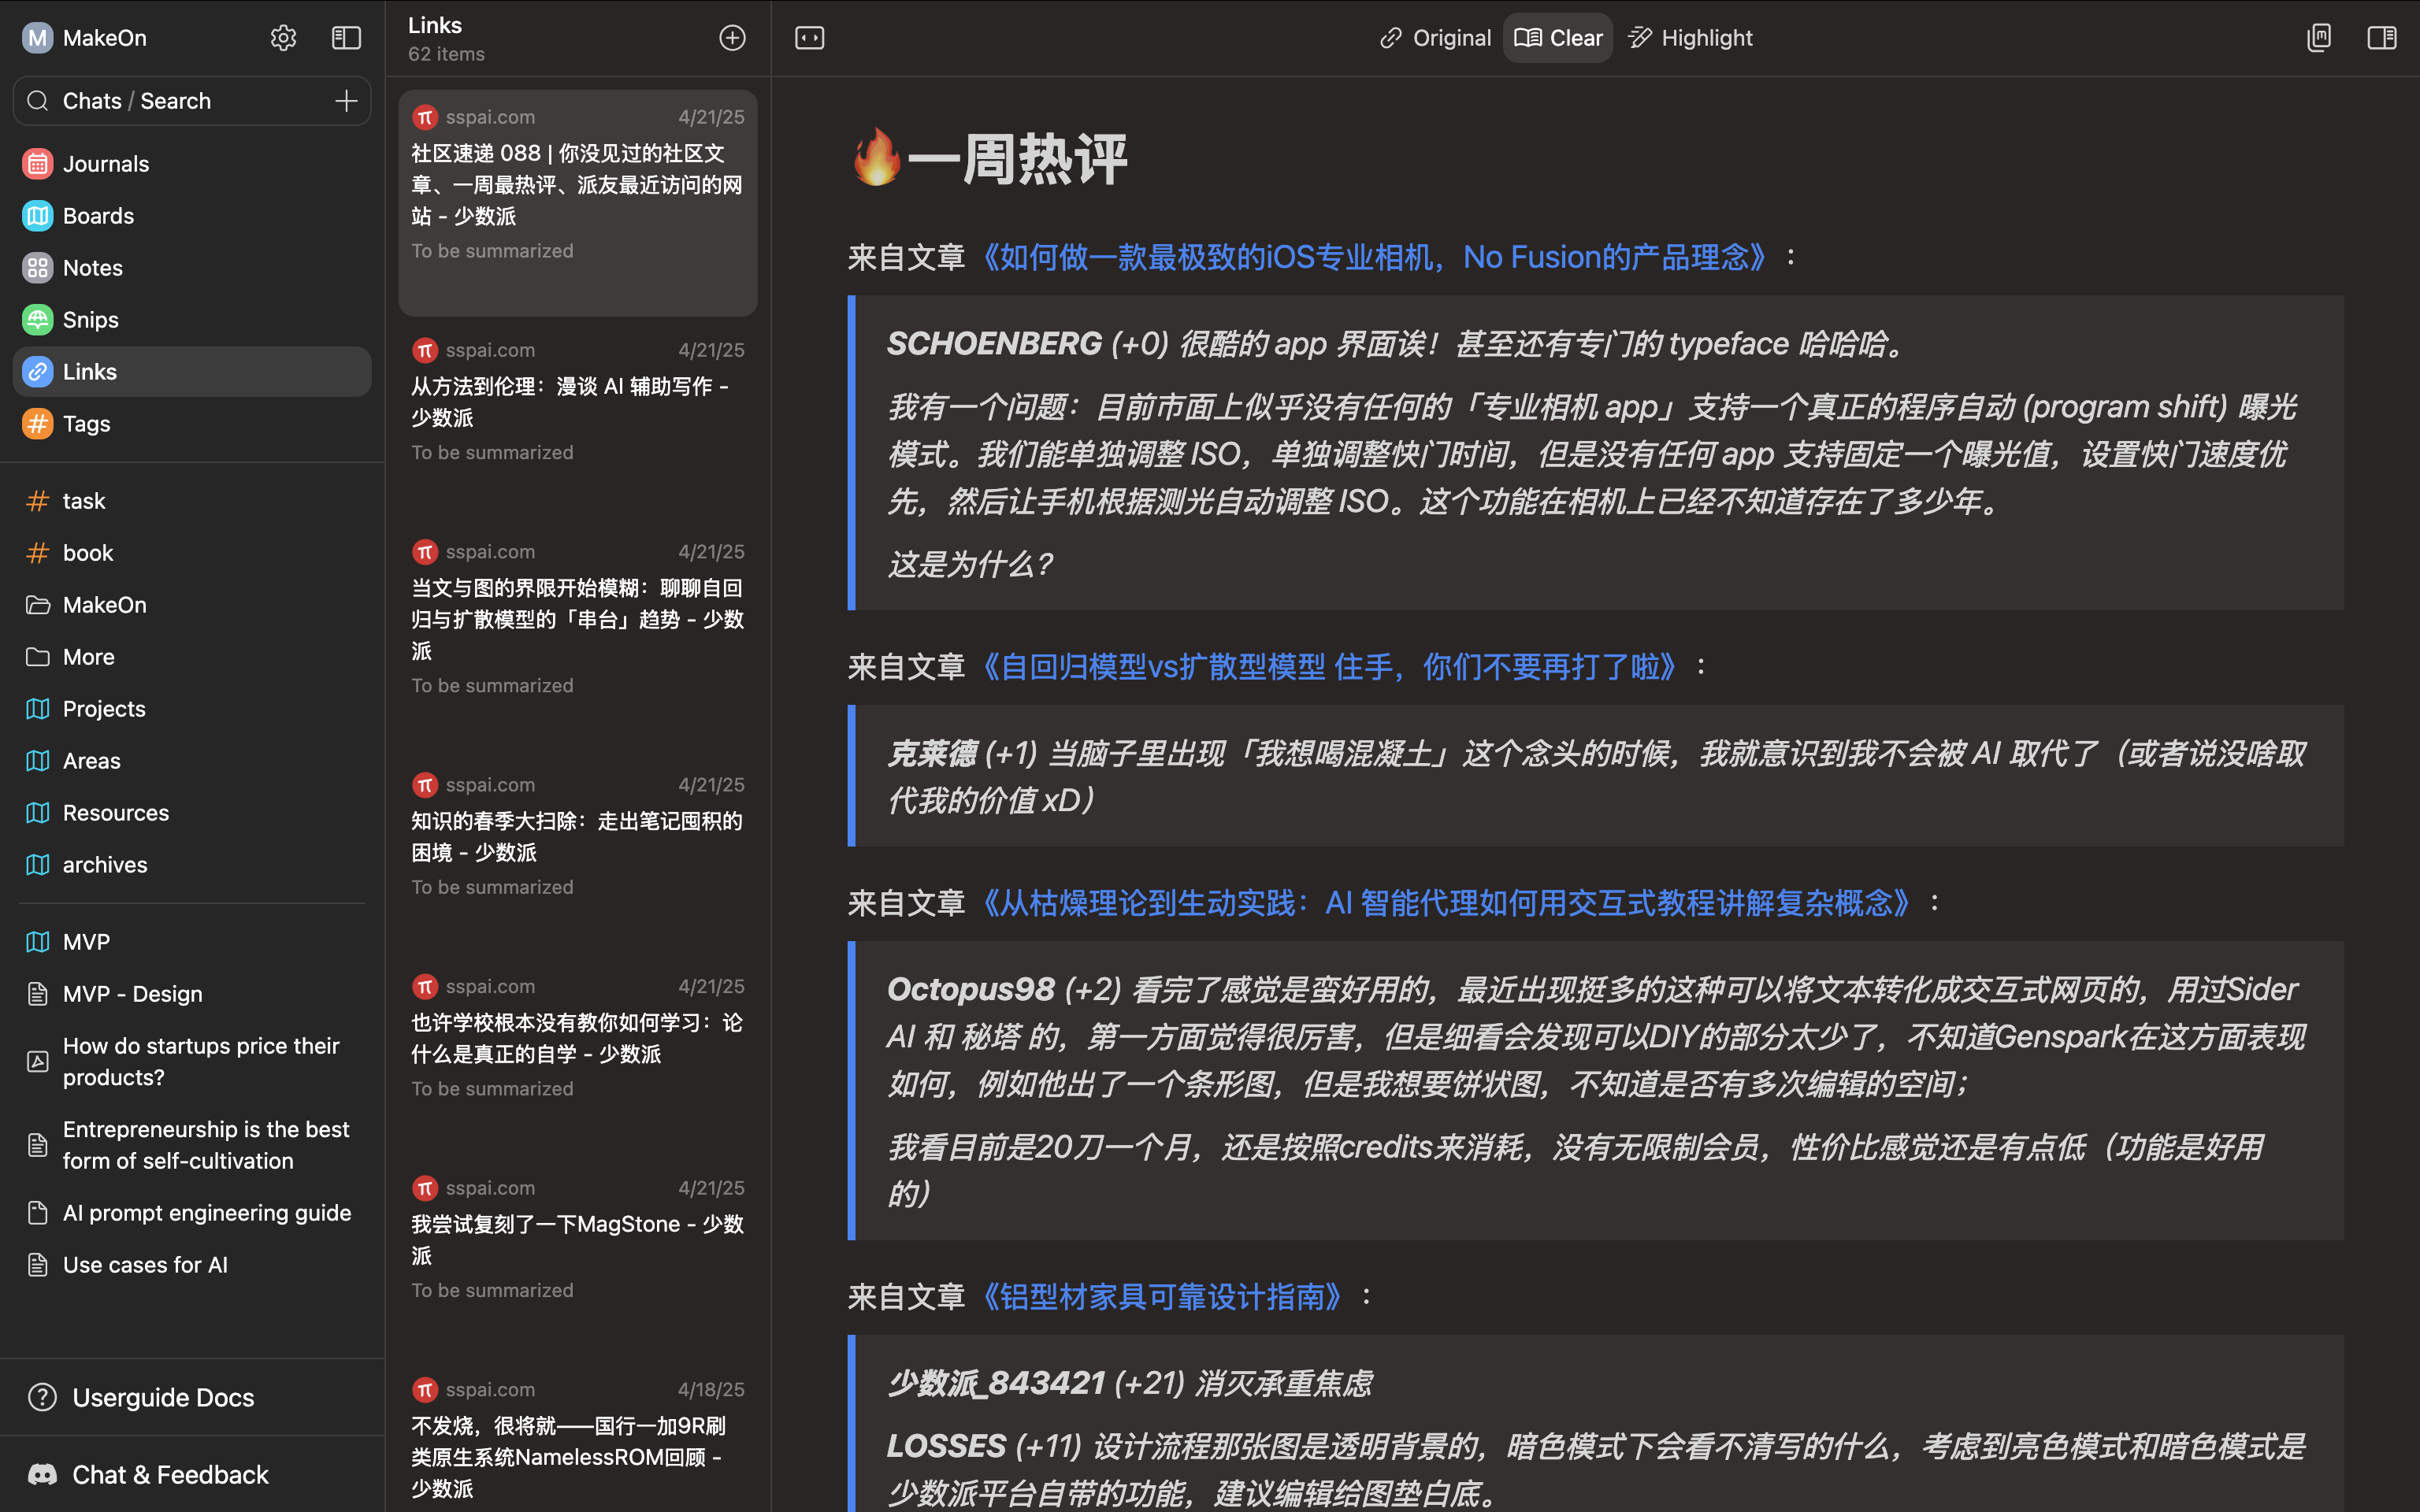
Task: Expand the Projects board
Action: pyautogui.click(x=104, y=709)
